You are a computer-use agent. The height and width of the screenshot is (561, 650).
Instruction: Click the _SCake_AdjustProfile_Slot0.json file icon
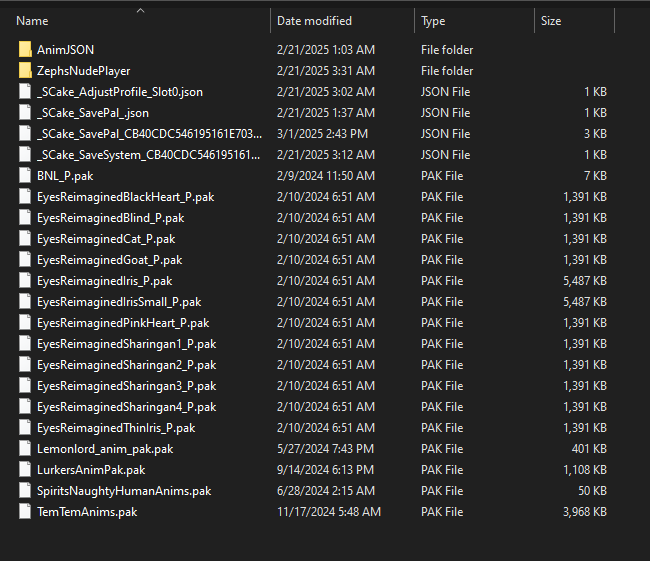25,92
